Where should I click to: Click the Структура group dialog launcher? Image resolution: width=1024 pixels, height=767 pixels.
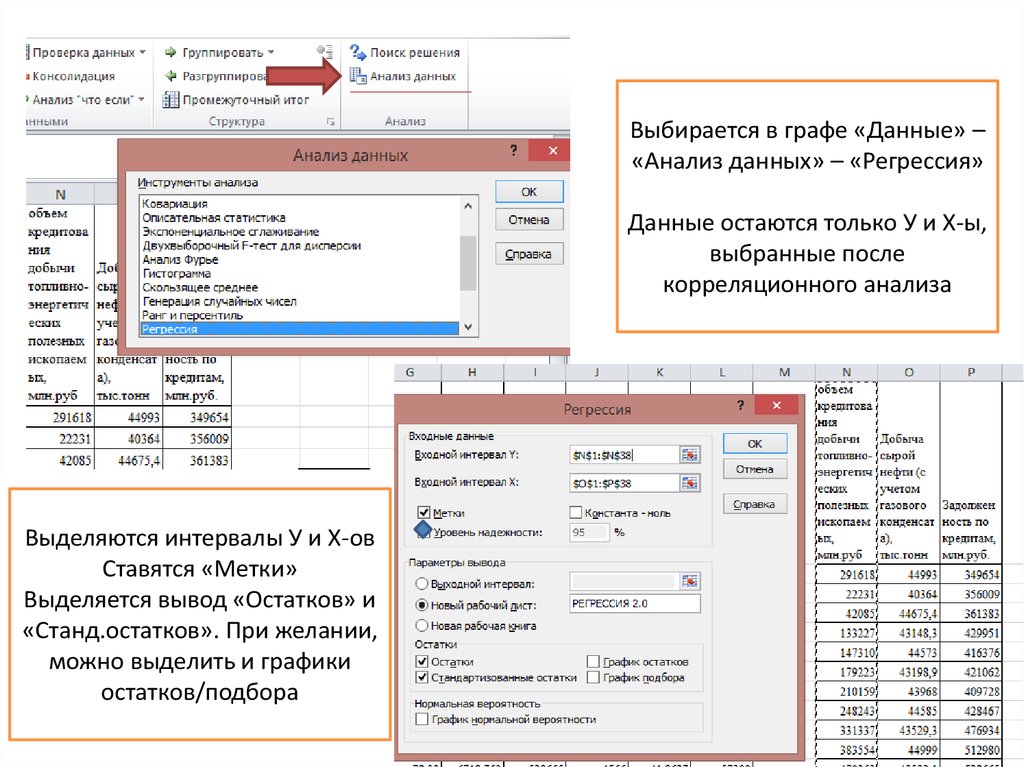click(330, 122)
